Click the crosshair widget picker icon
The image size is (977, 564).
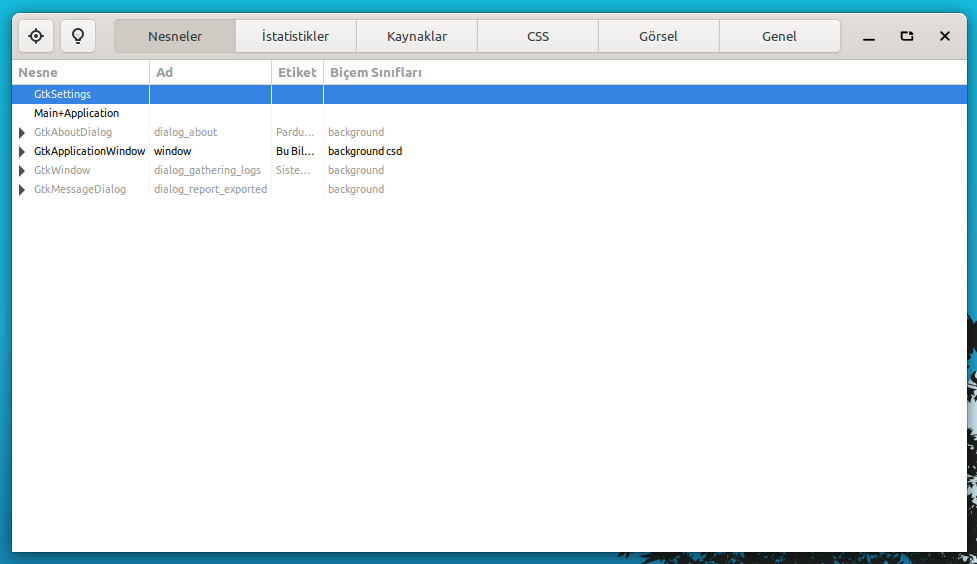coord(36,36)
